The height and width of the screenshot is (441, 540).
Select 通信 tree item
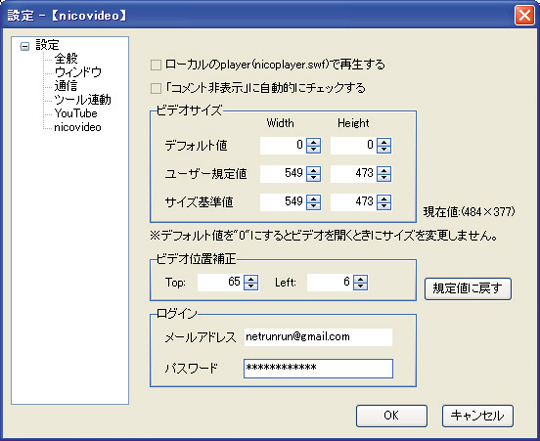[x=66, y=86]
